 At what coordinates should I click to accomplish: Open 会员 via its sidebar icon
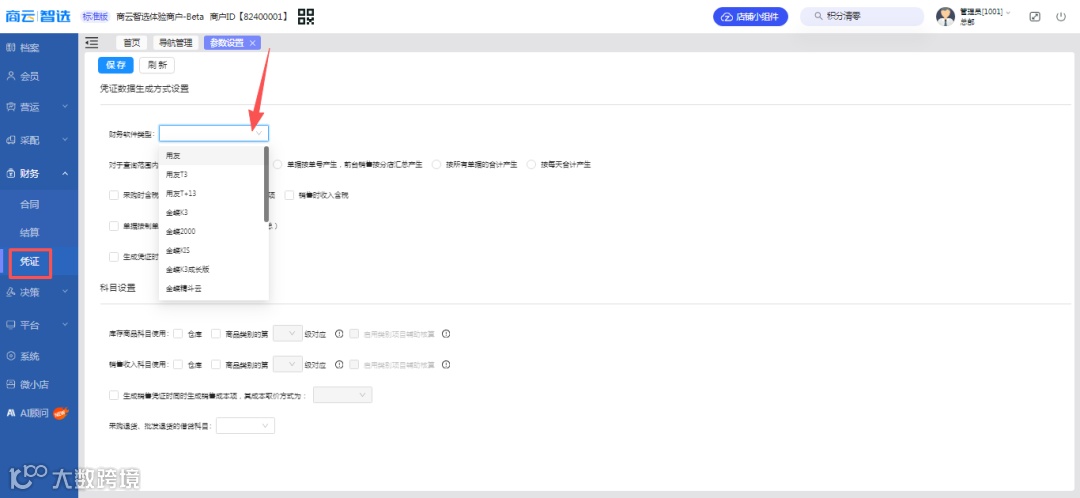[10, 76]
